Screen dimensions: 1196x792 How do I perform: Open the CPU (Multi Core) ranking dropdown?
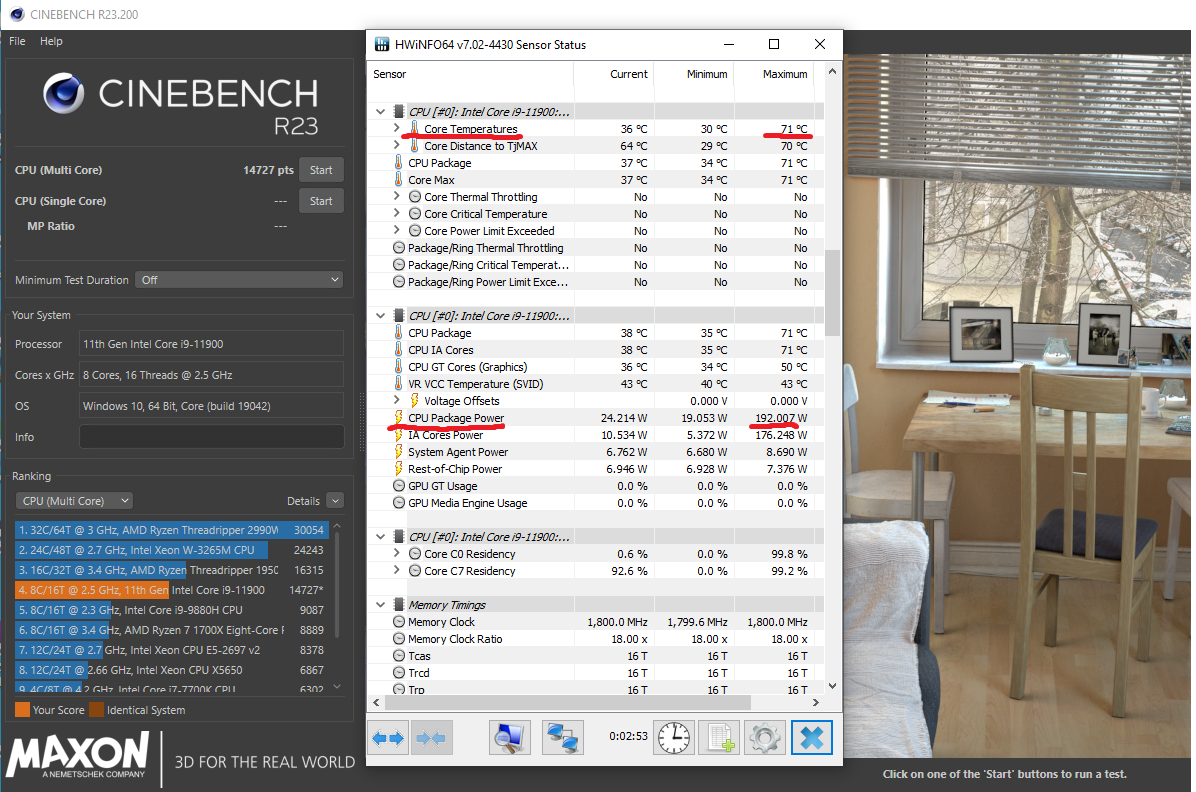[74, 501]
